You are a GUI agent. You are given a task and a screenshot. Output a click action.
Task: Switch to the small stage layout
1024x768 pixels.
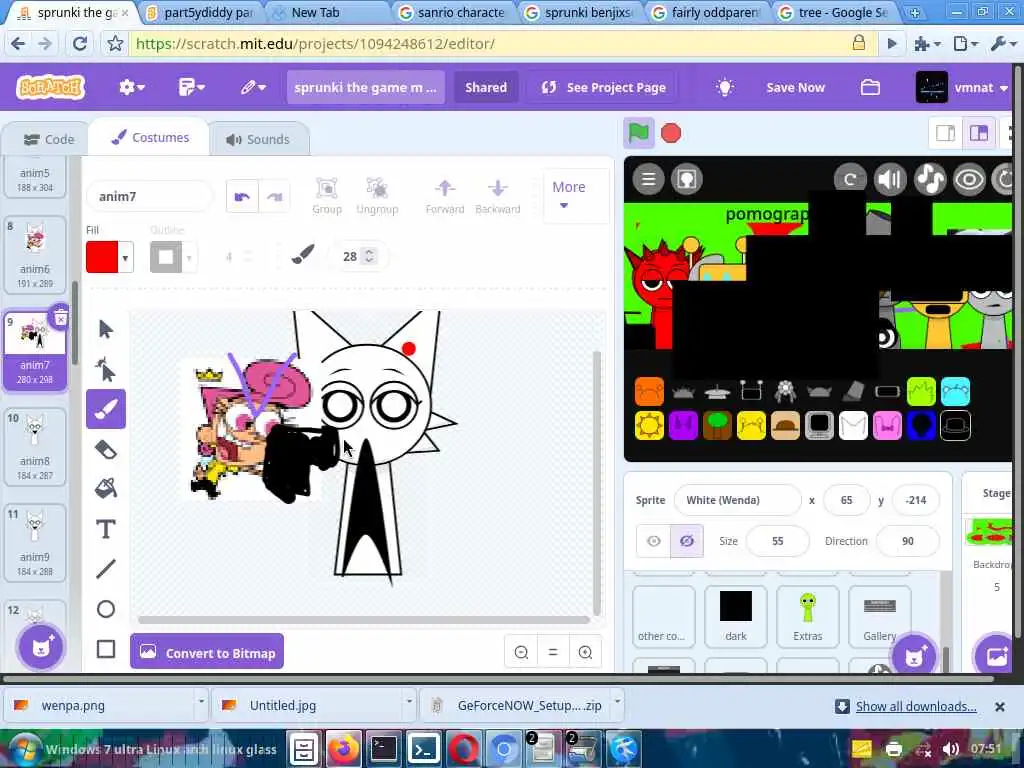(x=945, y=133)
